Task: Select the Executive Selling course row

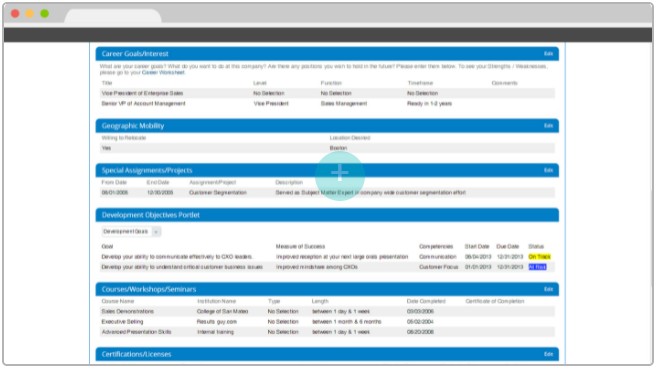Action: click(x=327, y=322)
